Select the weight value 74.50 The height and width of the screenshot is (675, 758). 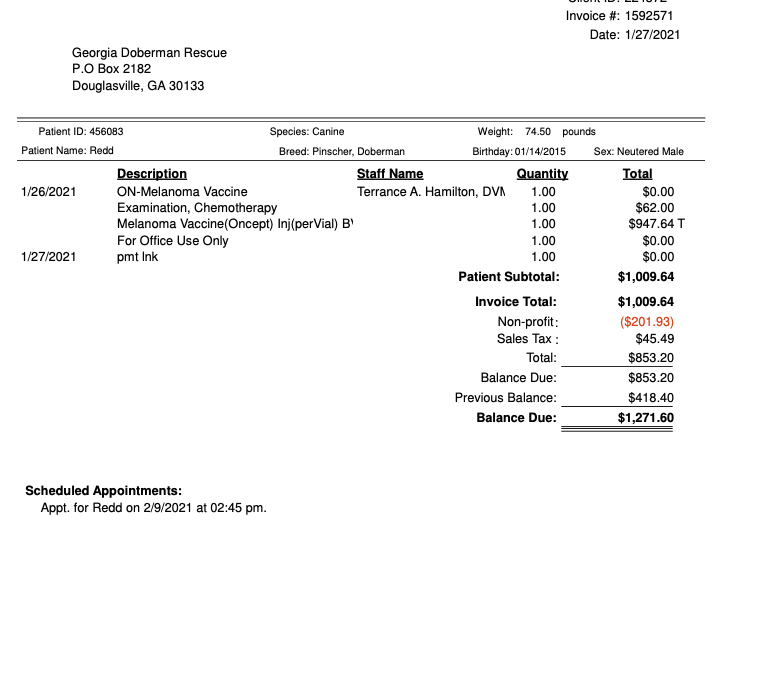538,132
